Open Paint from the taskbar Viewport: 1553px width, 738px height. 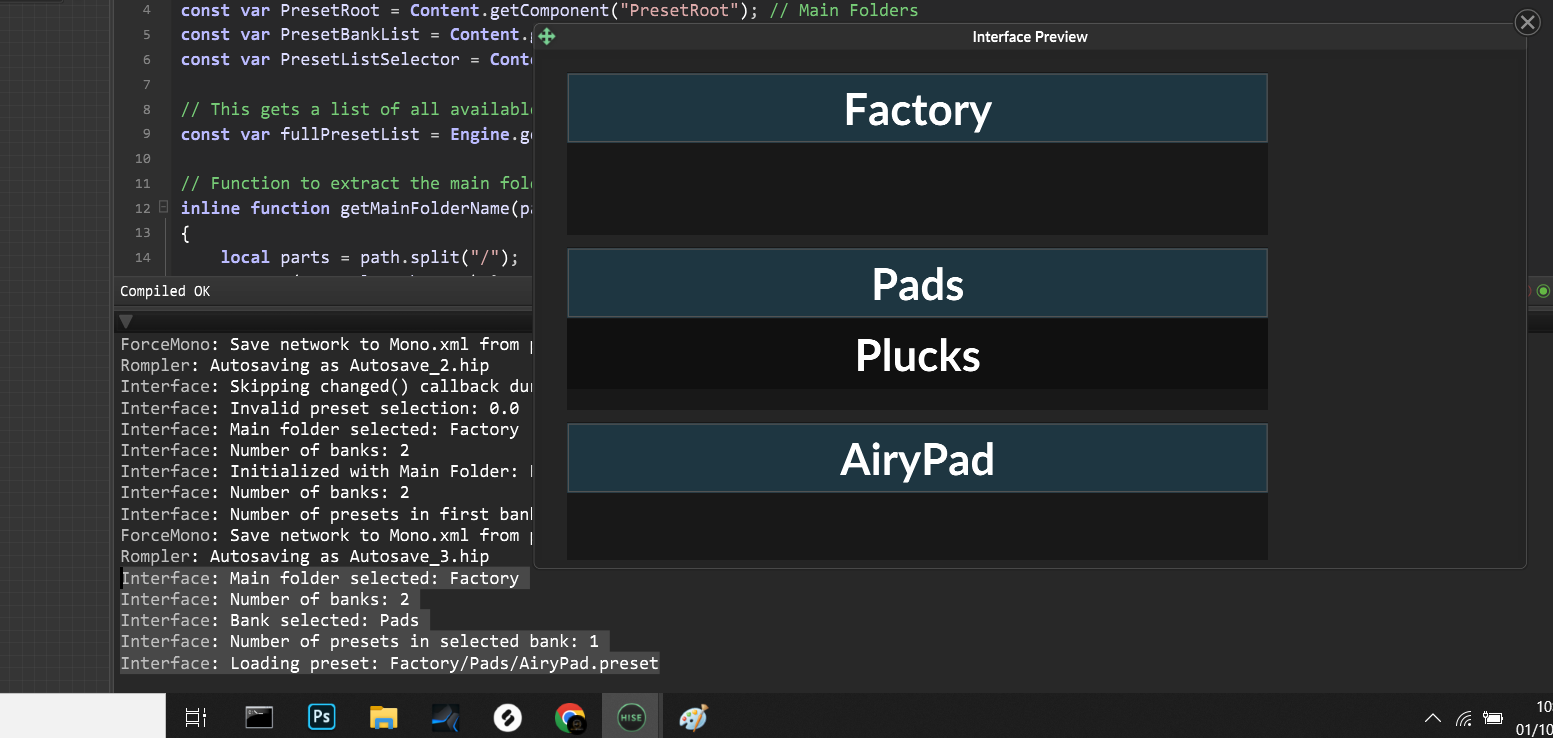pos(693,717)
